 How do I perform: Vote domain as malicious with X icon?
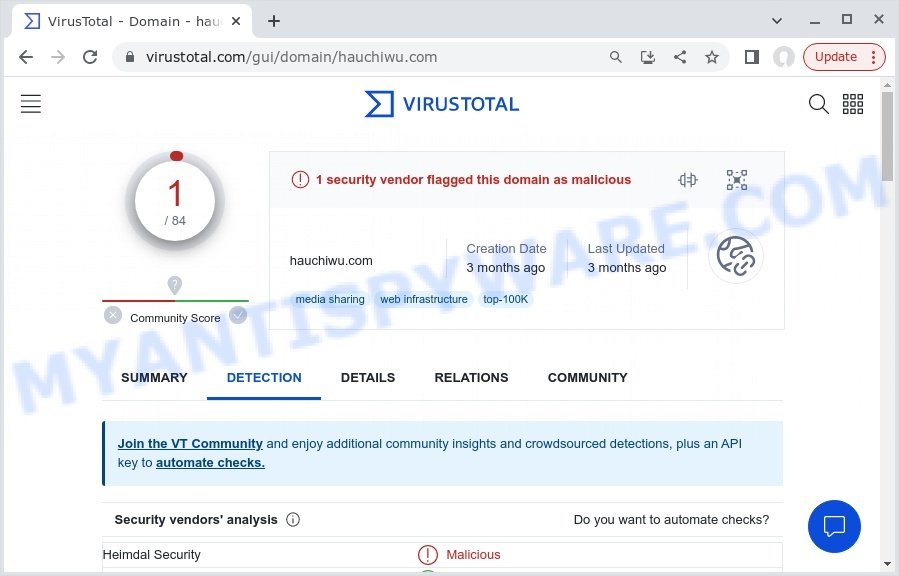pyautogui.click(x=113, y=315)
